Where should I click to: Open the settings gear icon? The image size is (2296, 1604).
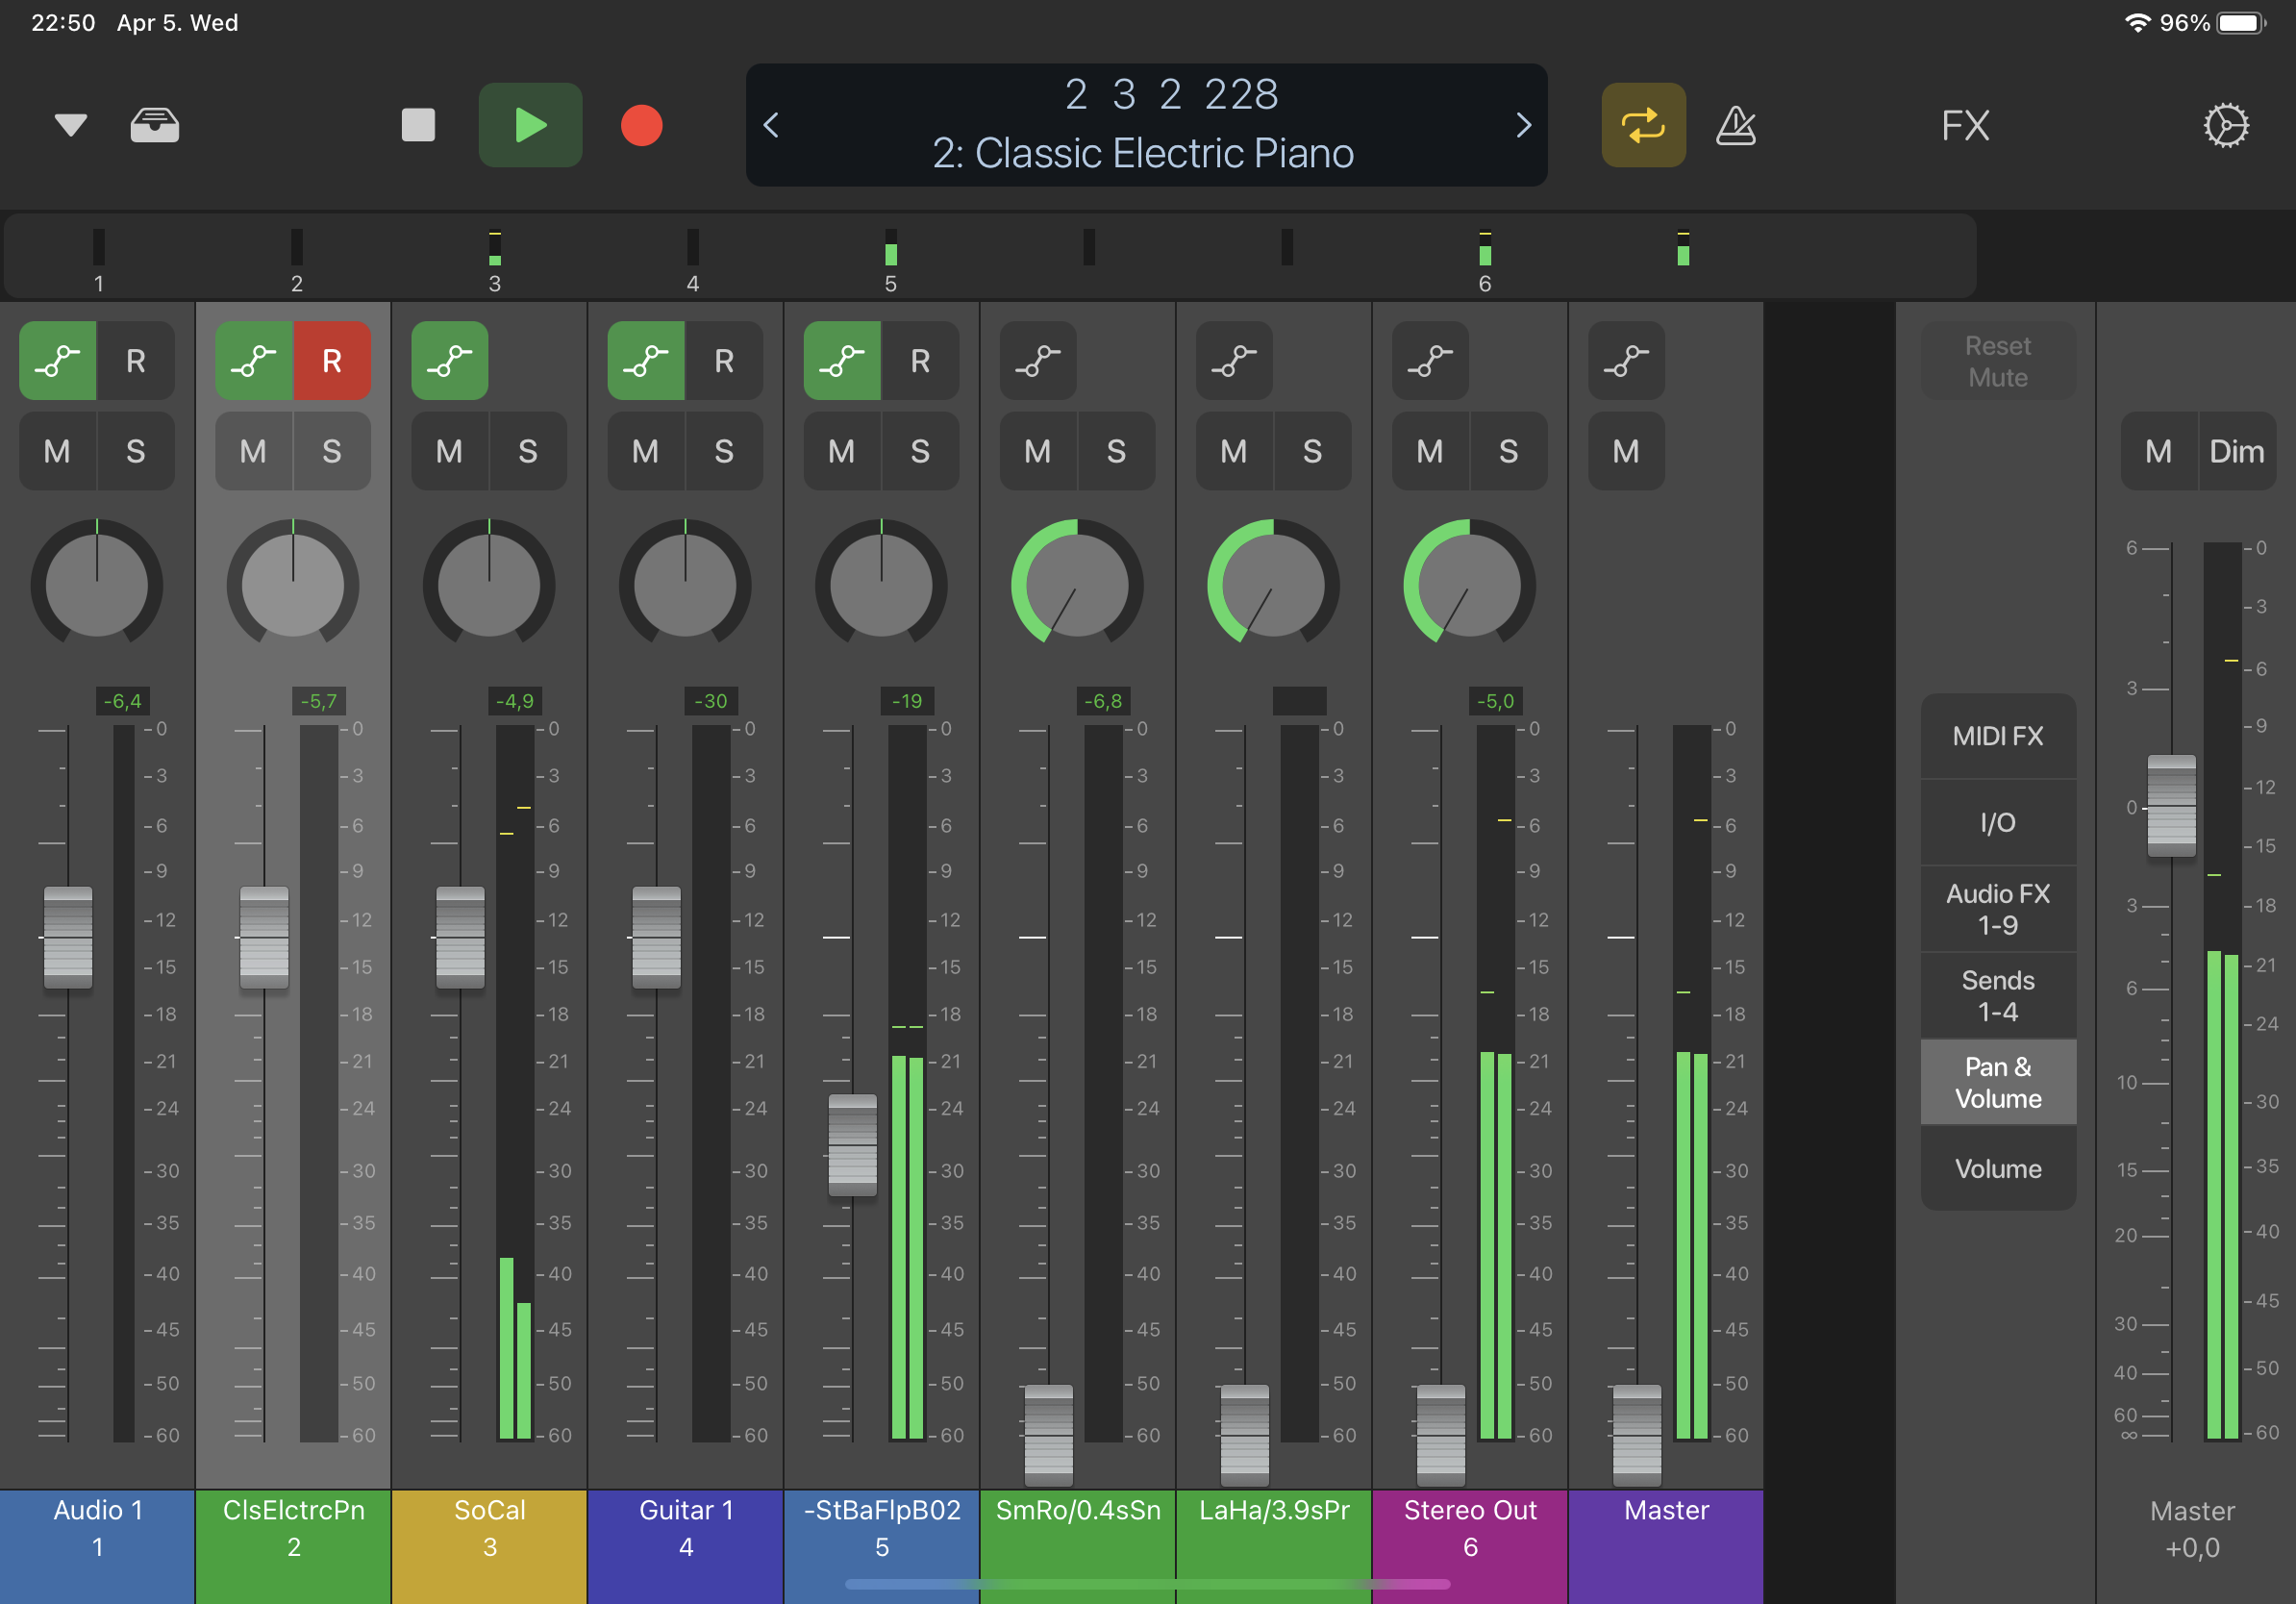click(x=2225, y=125)
